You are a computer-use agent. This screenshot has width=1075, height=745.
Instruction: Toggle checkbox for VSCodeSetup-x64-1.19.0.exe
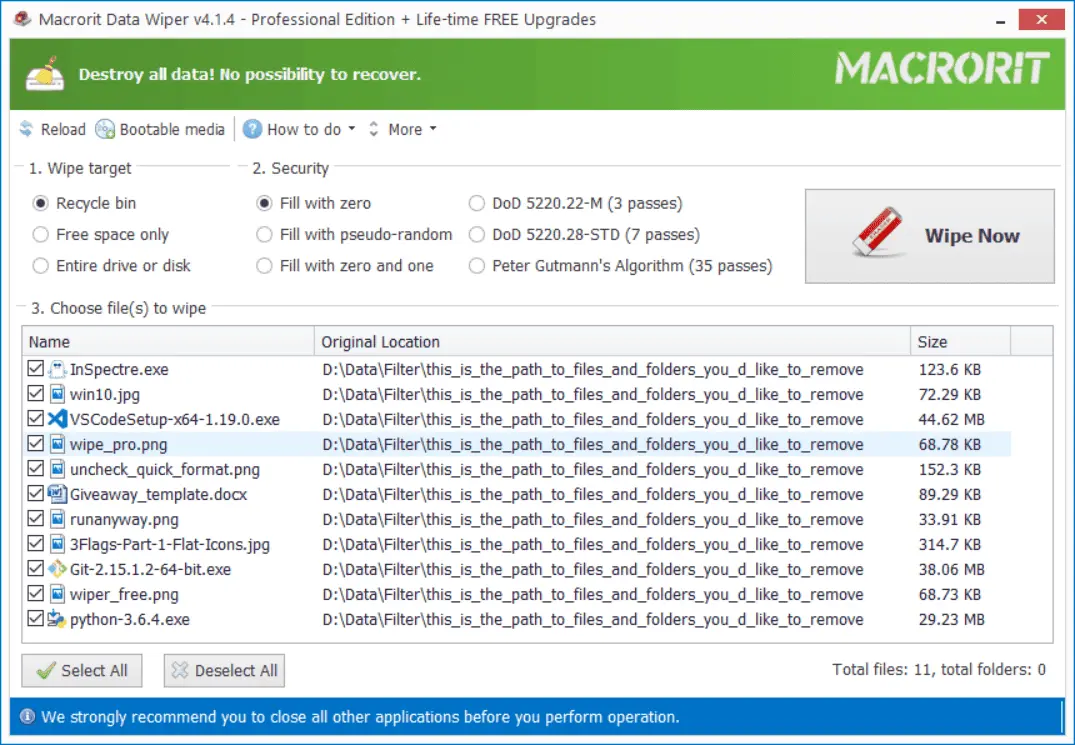(36, 419)
